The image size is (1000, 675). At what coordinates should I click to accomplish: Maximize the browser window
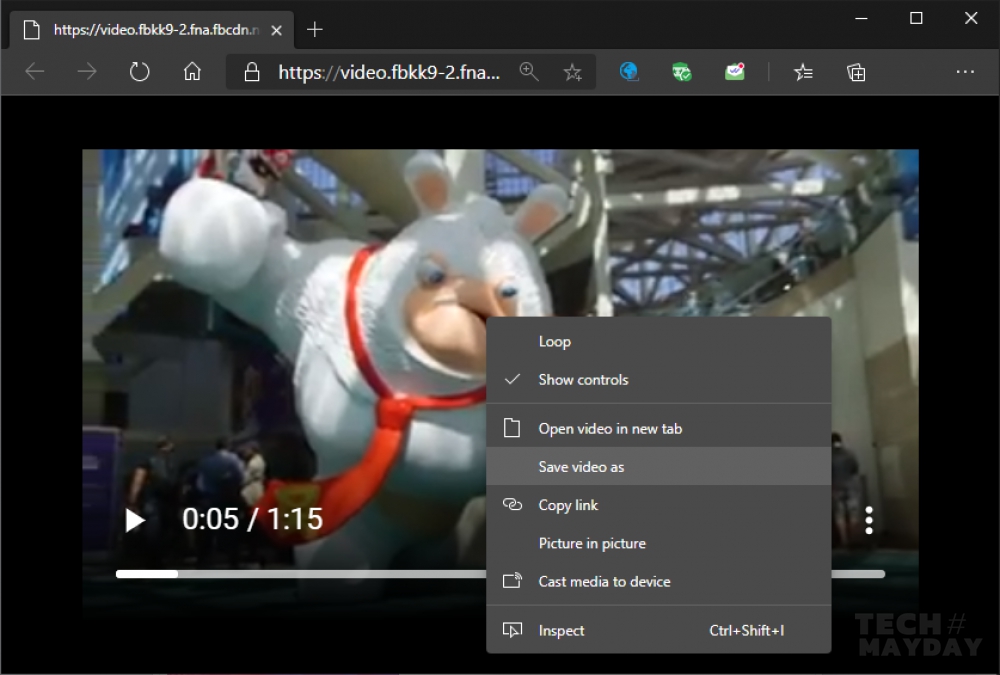[x=916, y=19]
